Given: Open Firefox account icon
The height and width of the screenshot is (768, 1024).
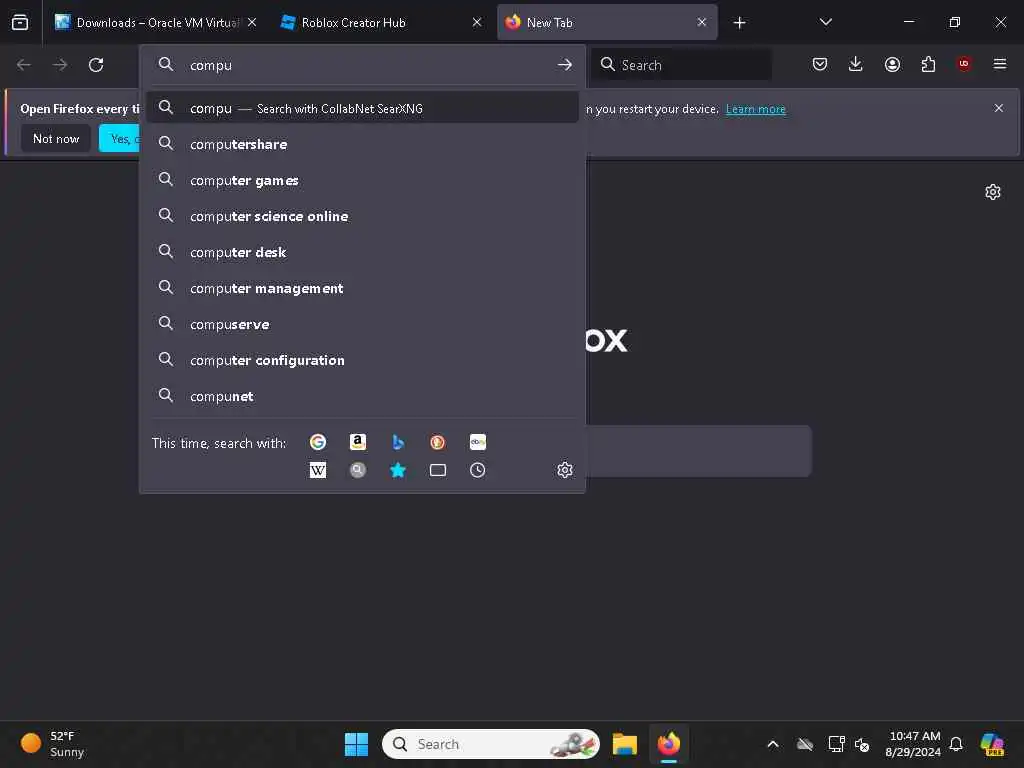Looking at the screenshot, I should coord(892,64).
